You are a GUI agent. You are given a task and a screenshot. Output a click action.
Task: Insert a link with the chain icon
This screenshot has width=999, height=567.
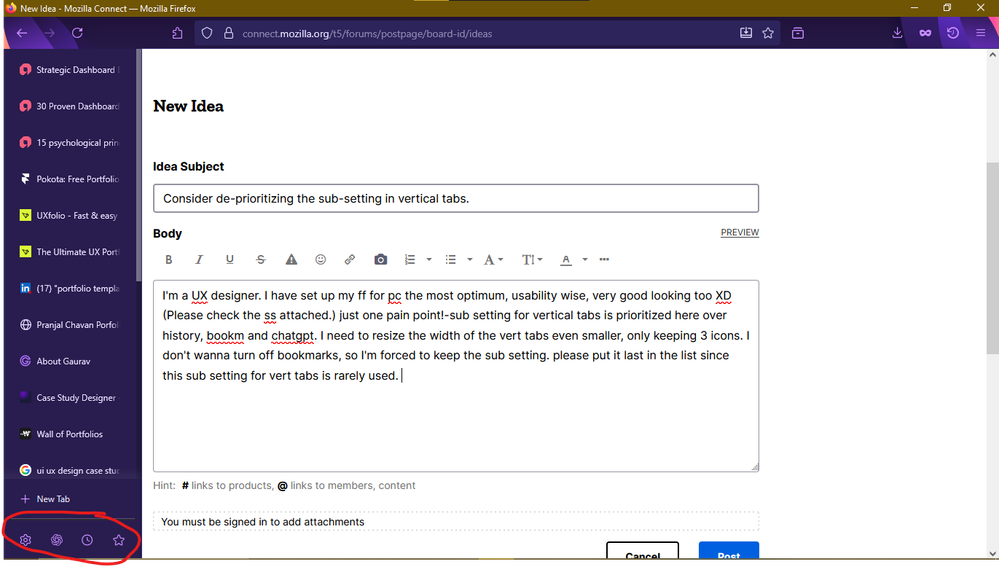coord(350,260)
